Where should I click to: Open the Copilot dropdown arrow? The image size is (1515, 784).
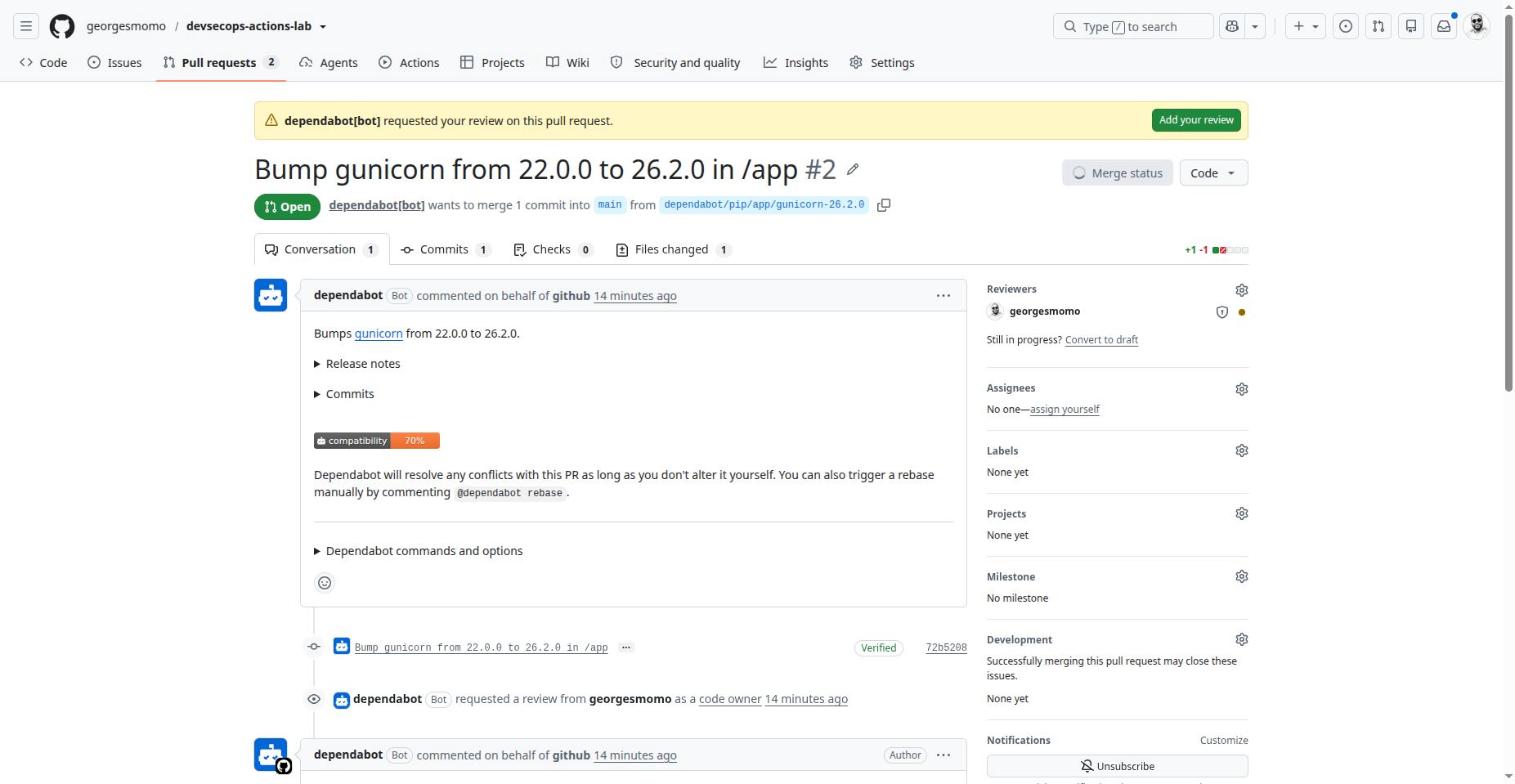[1255, 26]
